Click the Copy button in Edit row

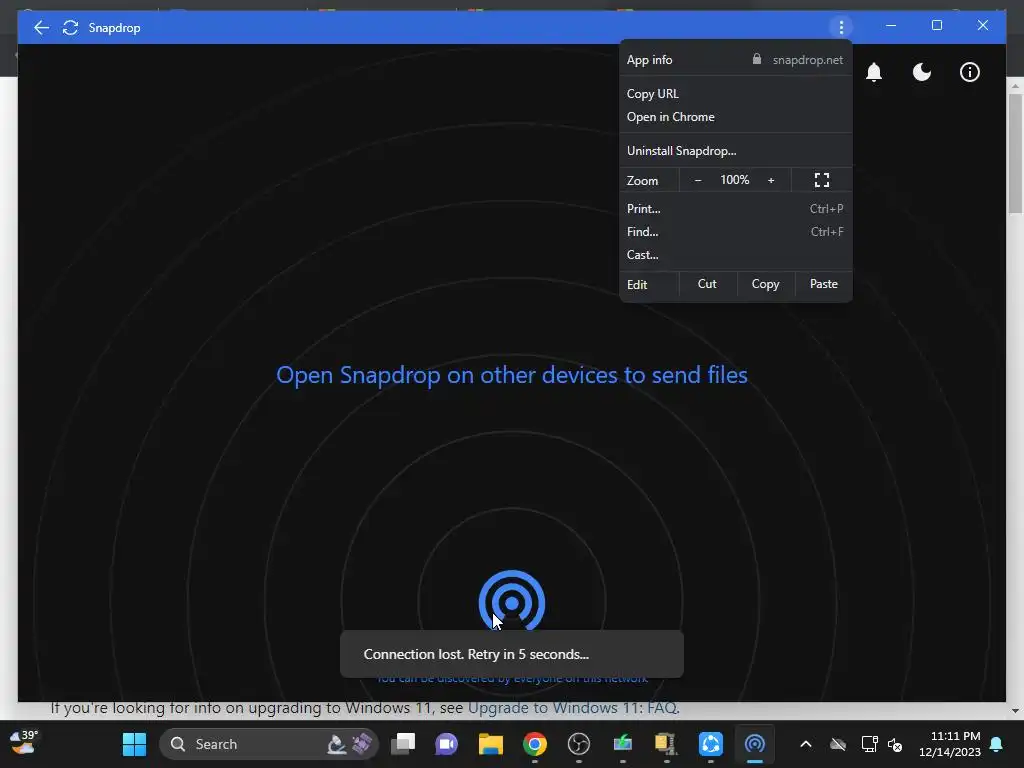pos(765,284)
